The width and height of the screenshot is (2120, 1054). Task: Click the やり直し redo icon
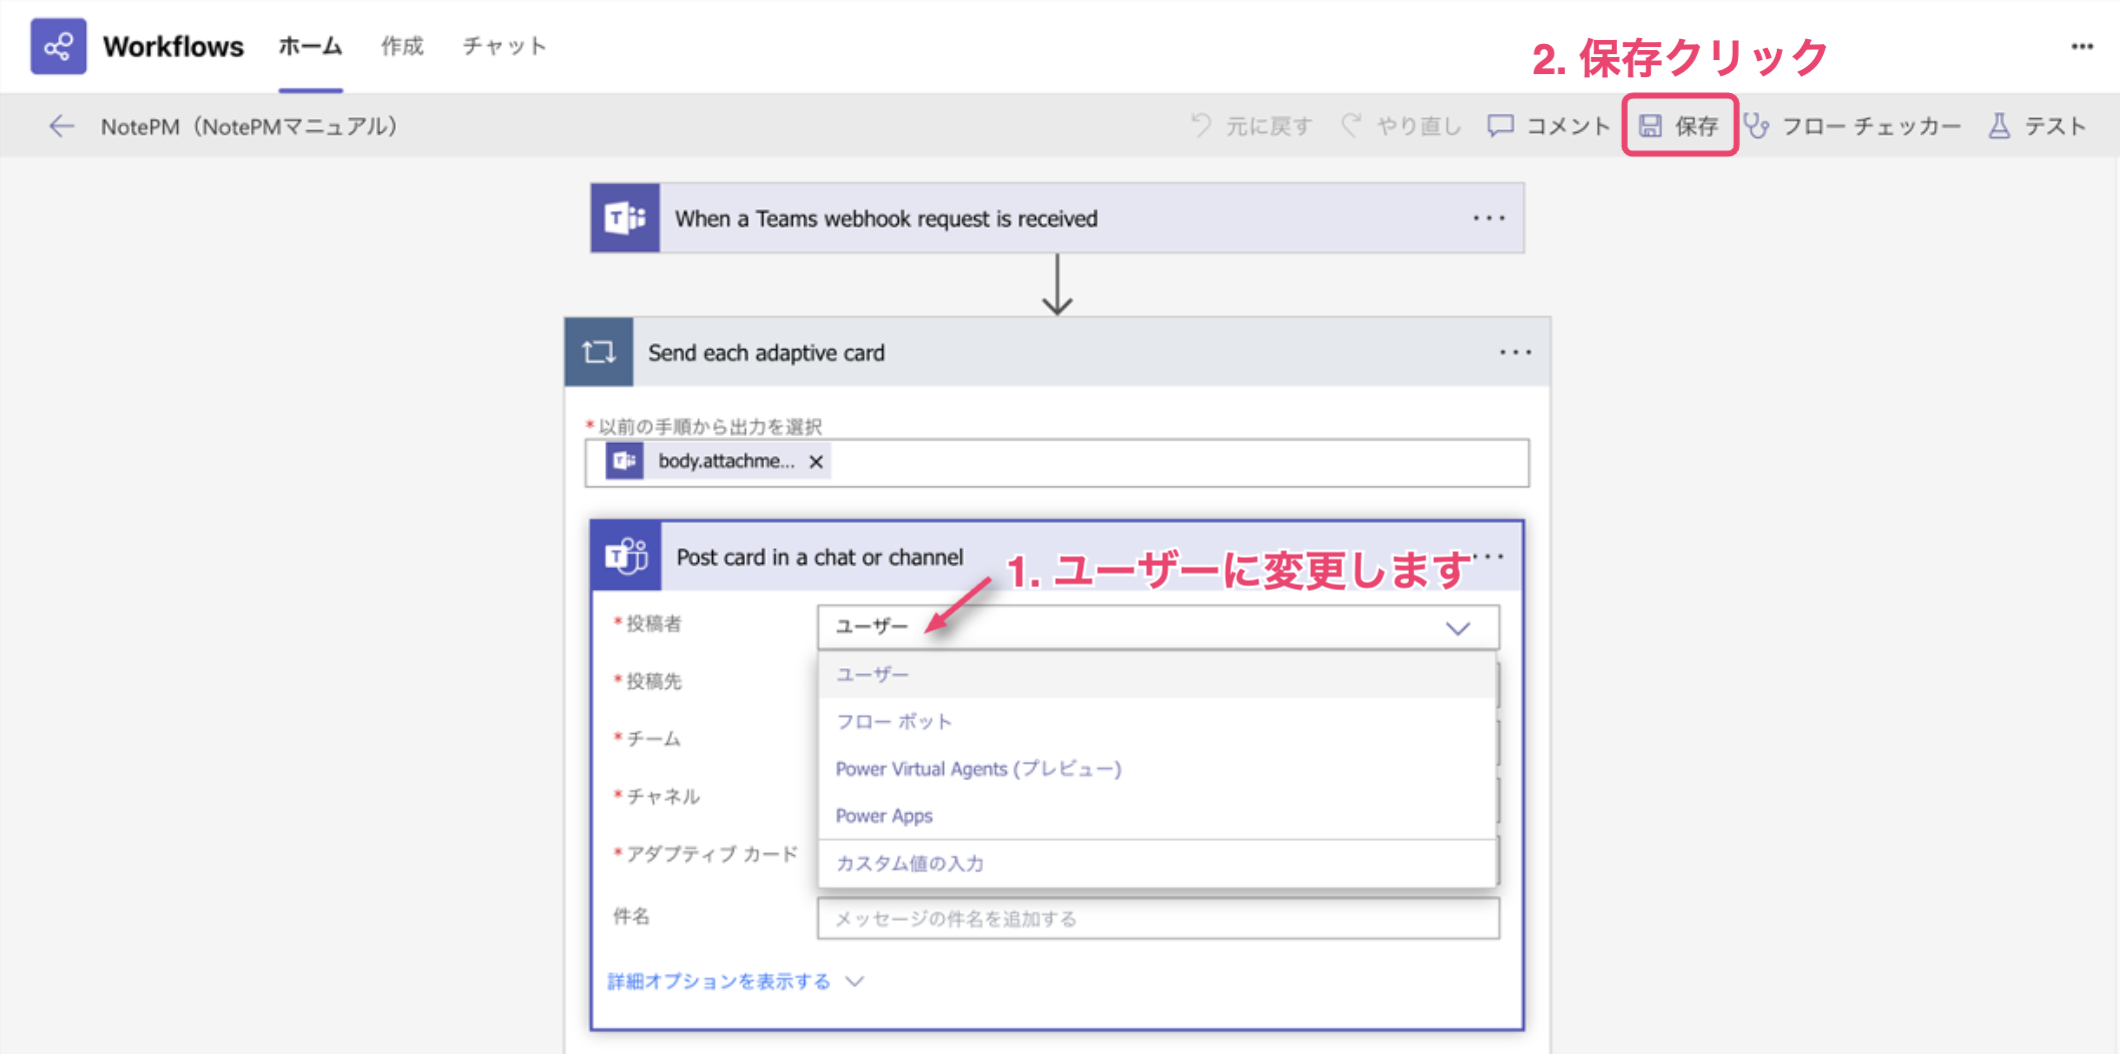coord(1352,126)
